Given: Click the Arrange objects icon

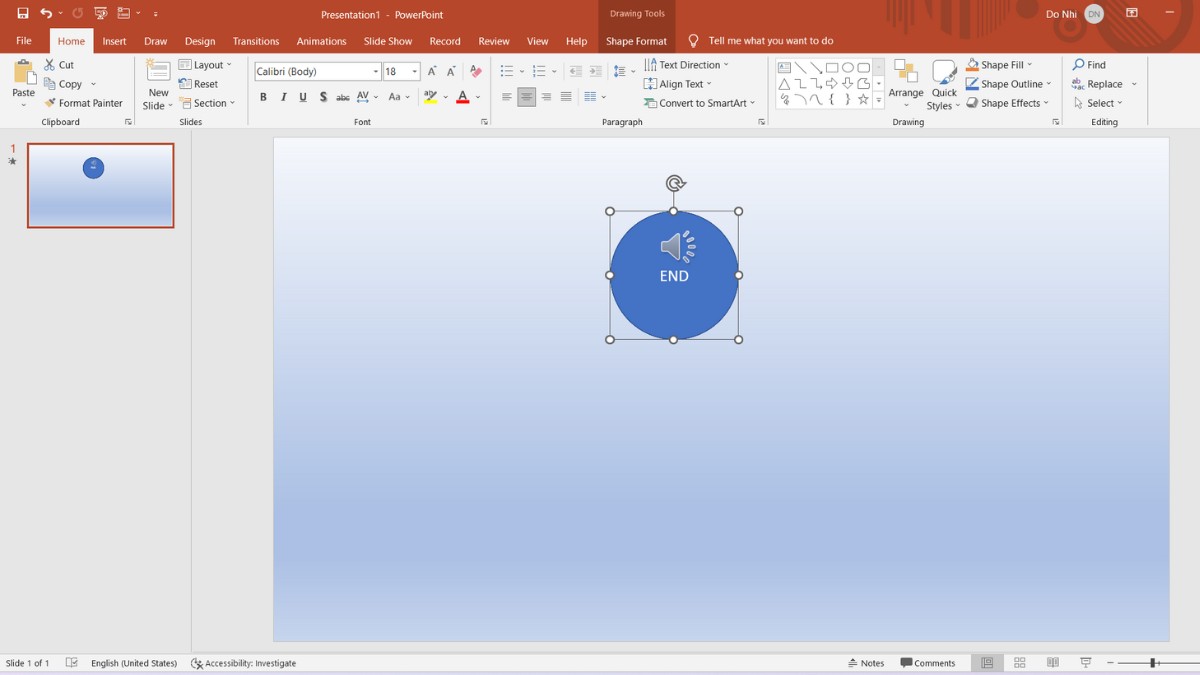Looking at the screenshot, I should coord(906,73).
